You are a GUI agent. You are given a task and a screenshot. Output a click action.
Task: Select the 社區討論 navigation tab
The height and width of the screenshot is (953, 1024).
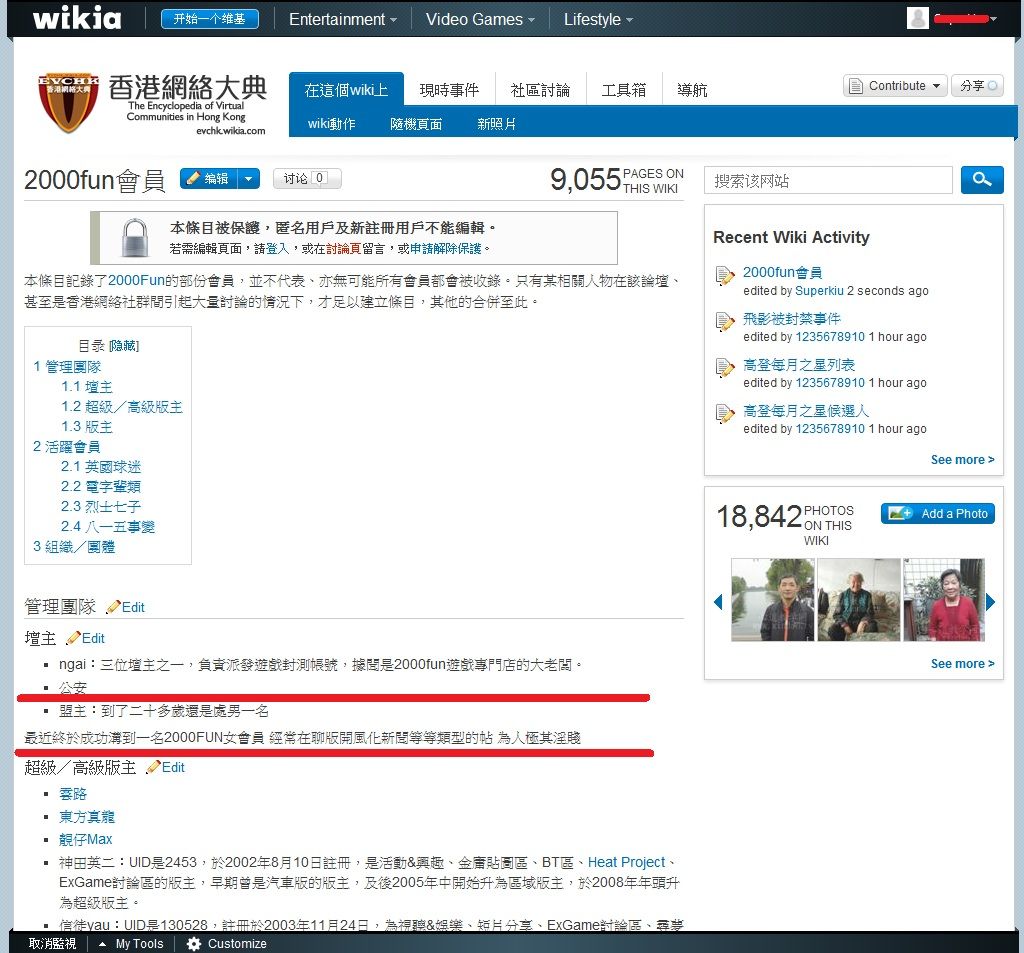tap(540, 90)
